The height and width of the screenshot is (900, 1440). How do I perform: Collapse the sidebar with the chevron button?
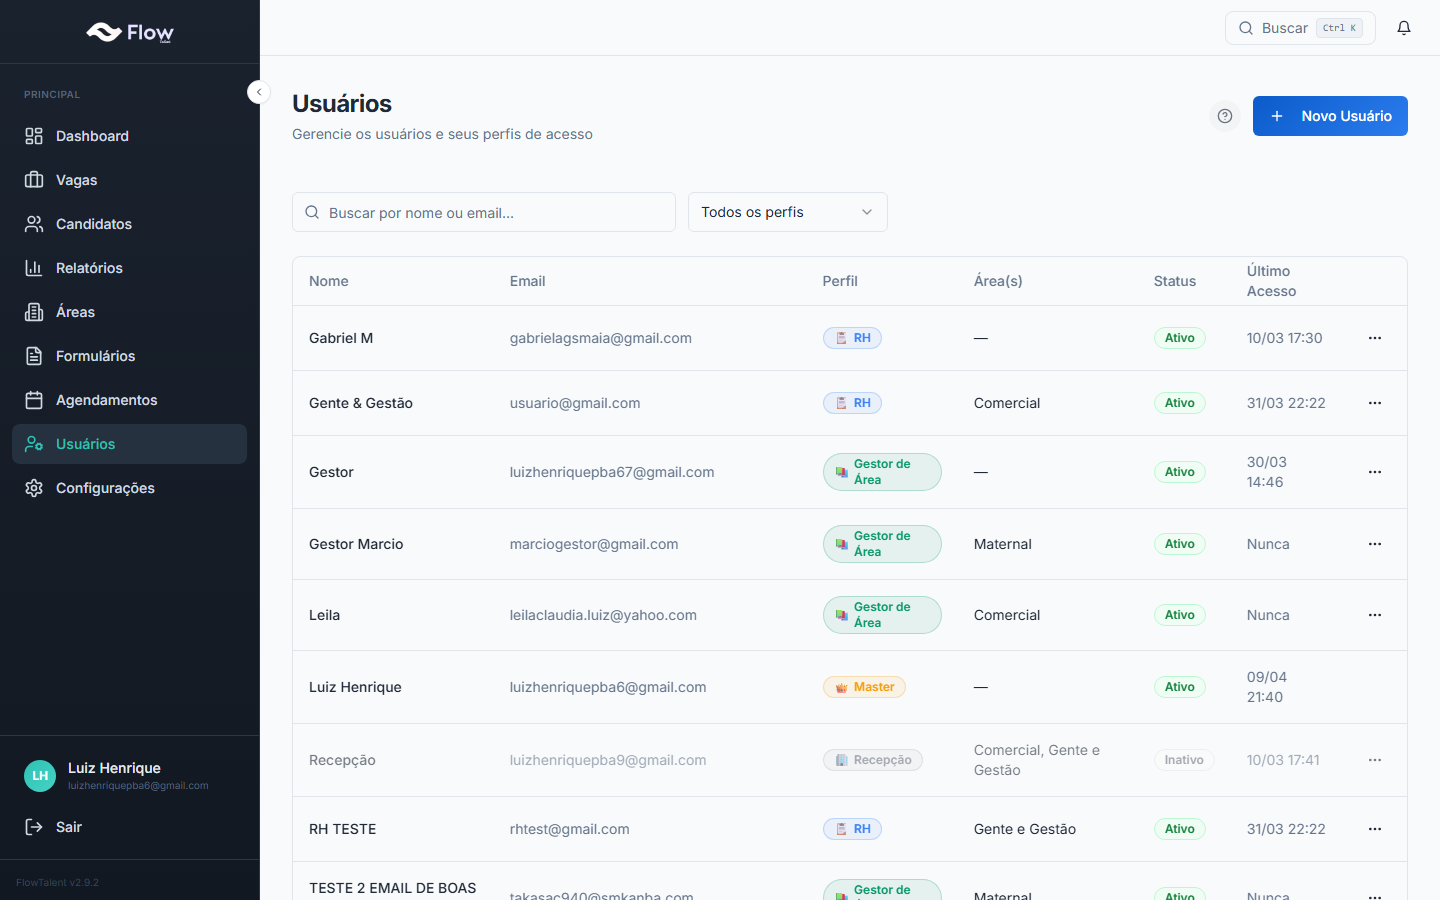pos(259,92)
